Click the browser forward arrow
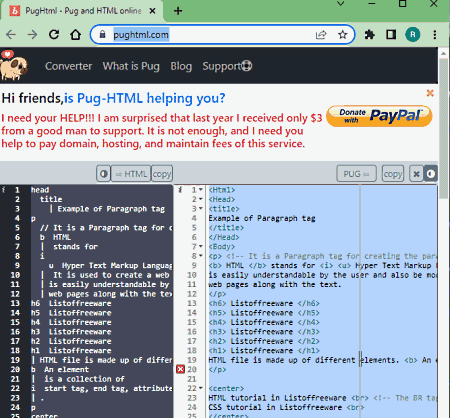450x418 pixels. [x=32, y=35]
